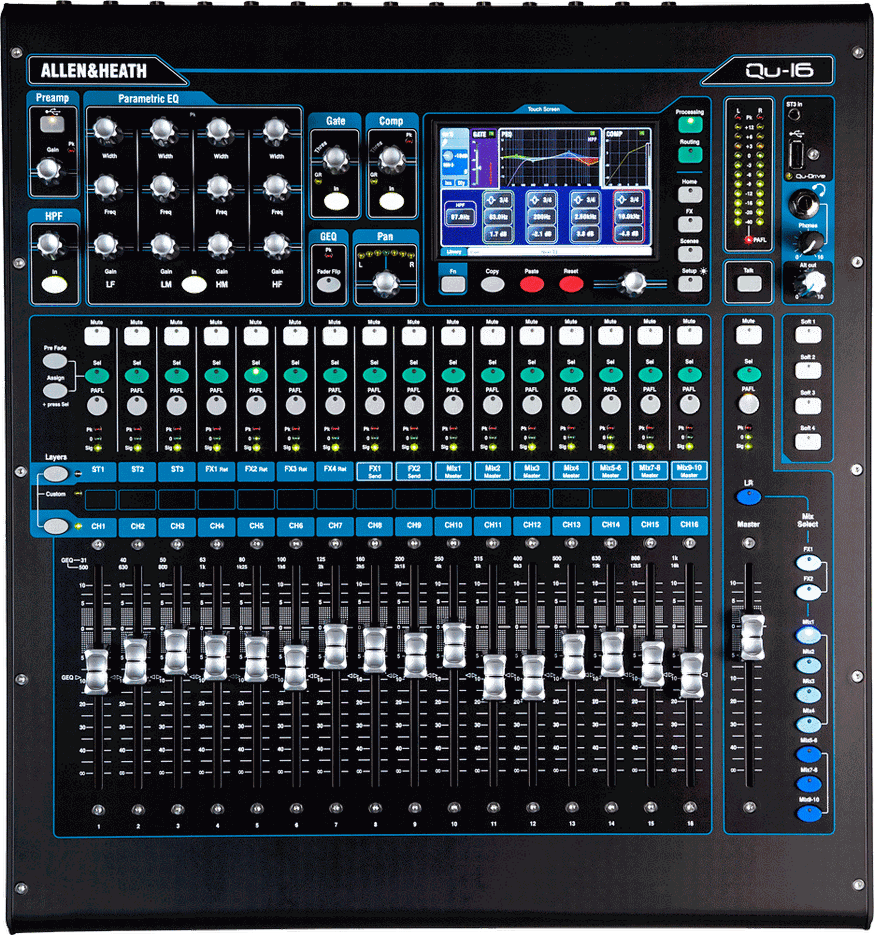
Task: Select the Mix9-10 key
Action: (808, 813)
